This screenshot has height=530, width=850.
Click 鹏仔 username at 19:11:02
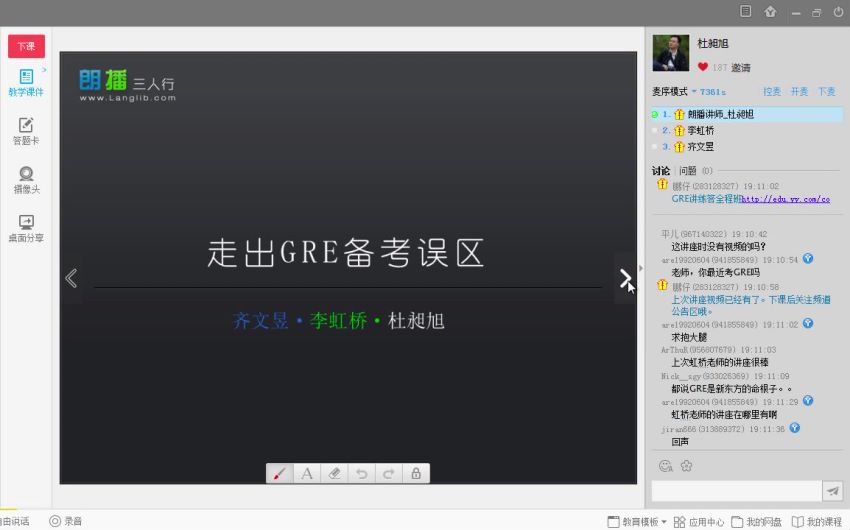(681, 186)
